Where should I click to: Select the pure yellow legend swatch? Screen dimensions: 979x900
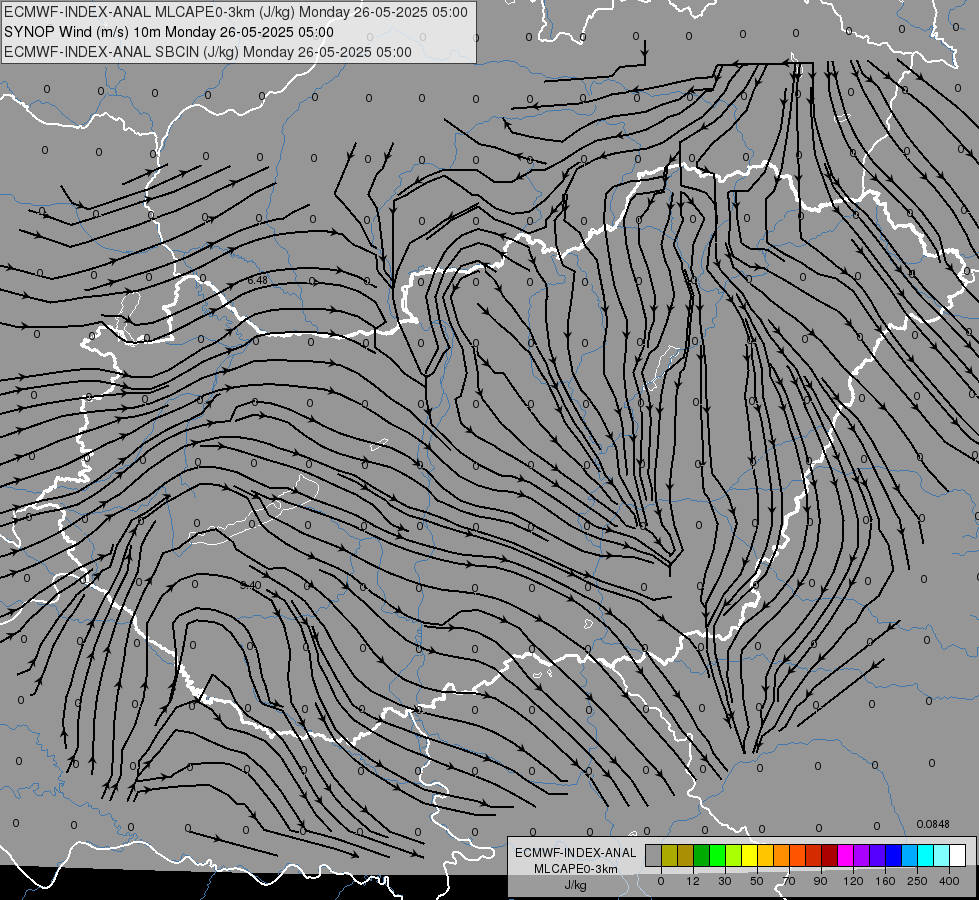coord(750,855)
